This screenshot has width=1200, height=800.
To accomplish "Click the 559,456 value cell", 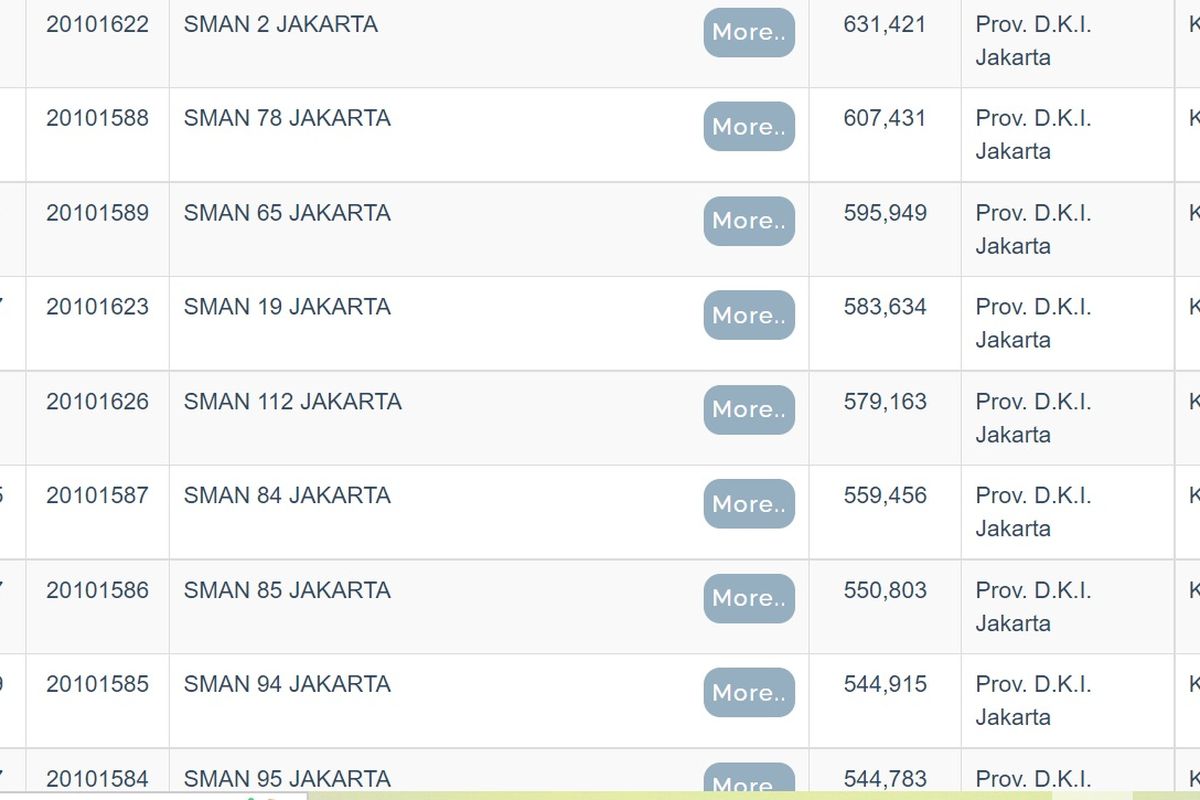I will coord(885,495).
